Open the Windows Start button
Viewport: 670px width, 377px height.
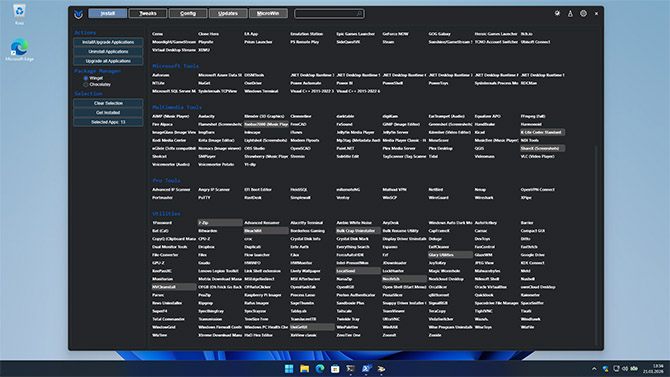click(289, 368)
